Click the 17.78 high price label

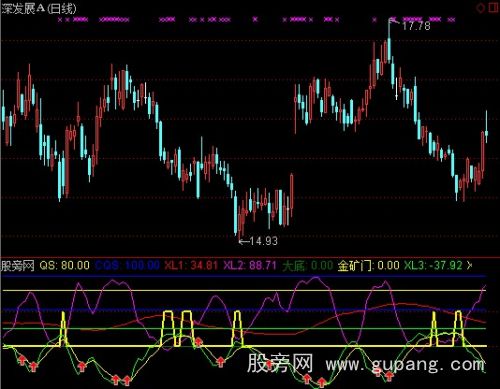pyautogui.click(x=416, y=26)
